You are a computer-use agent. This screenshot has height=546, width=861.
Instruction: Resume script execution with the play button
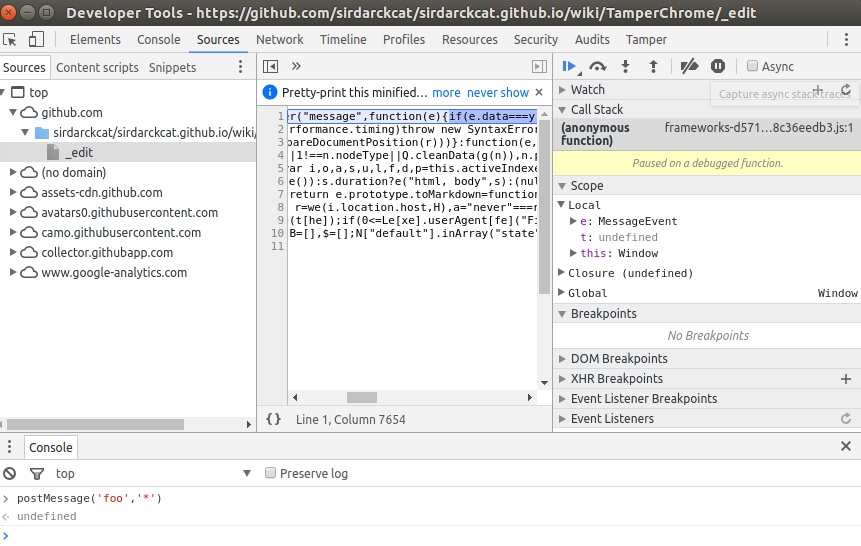tap(569, 66)
